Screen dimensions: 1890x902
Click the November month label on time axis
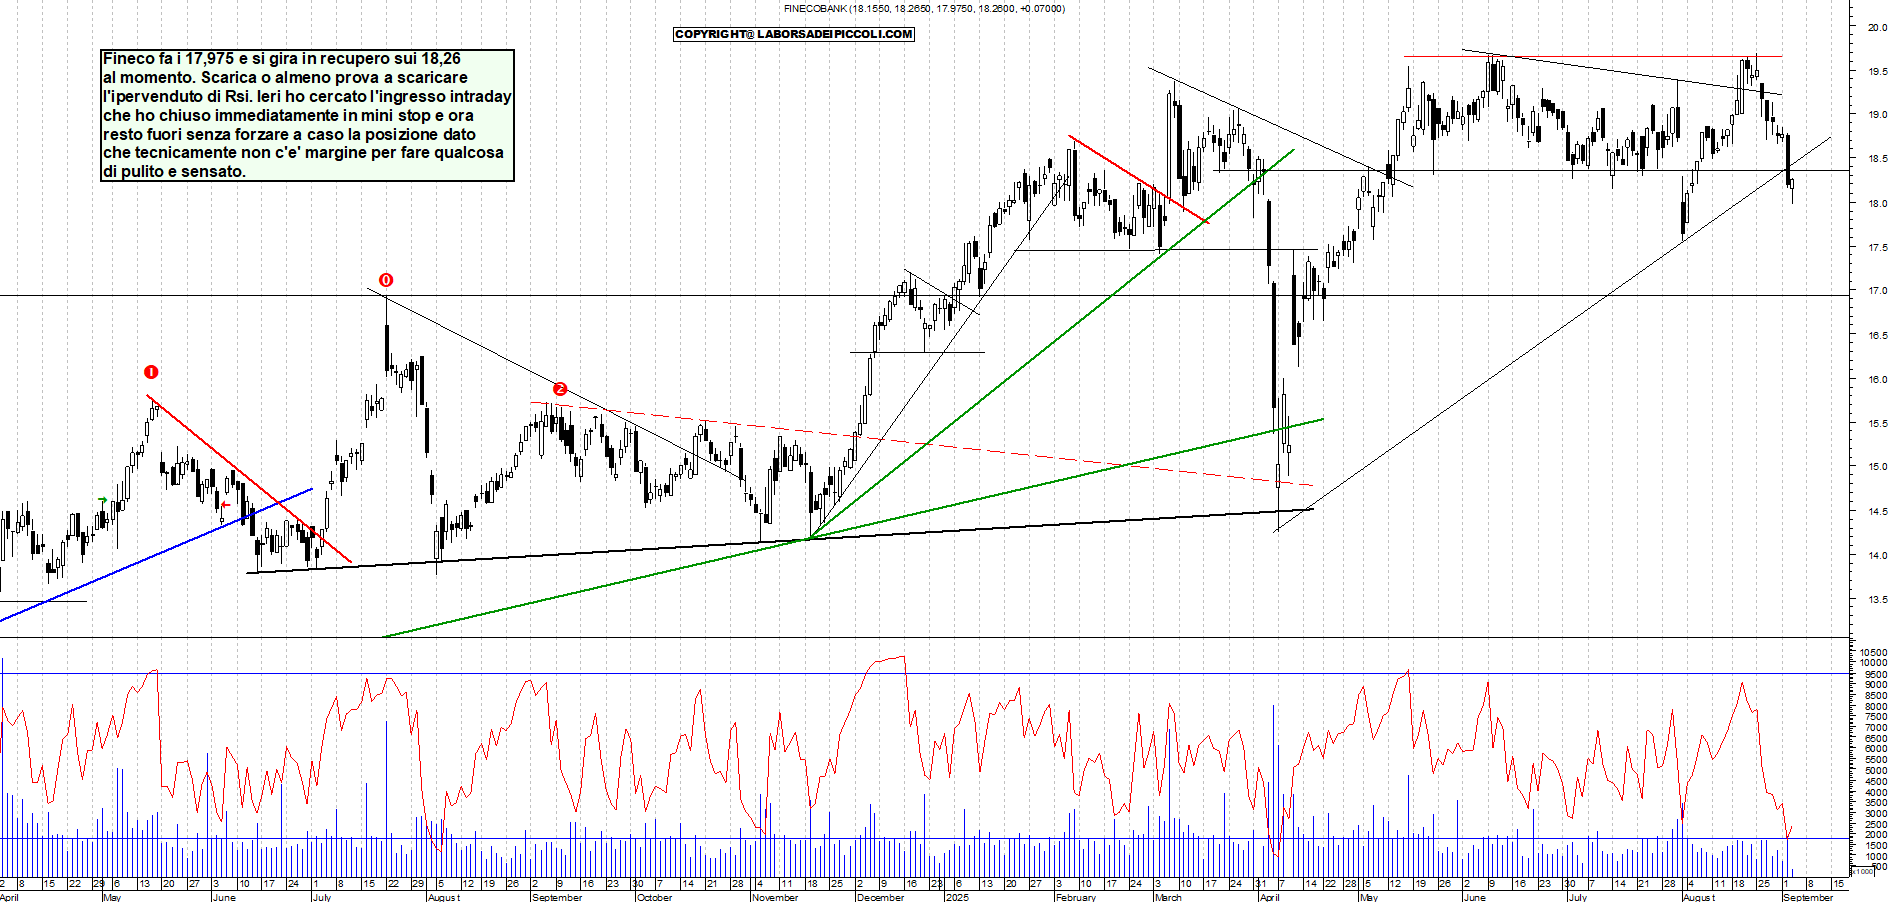[775, 897]
